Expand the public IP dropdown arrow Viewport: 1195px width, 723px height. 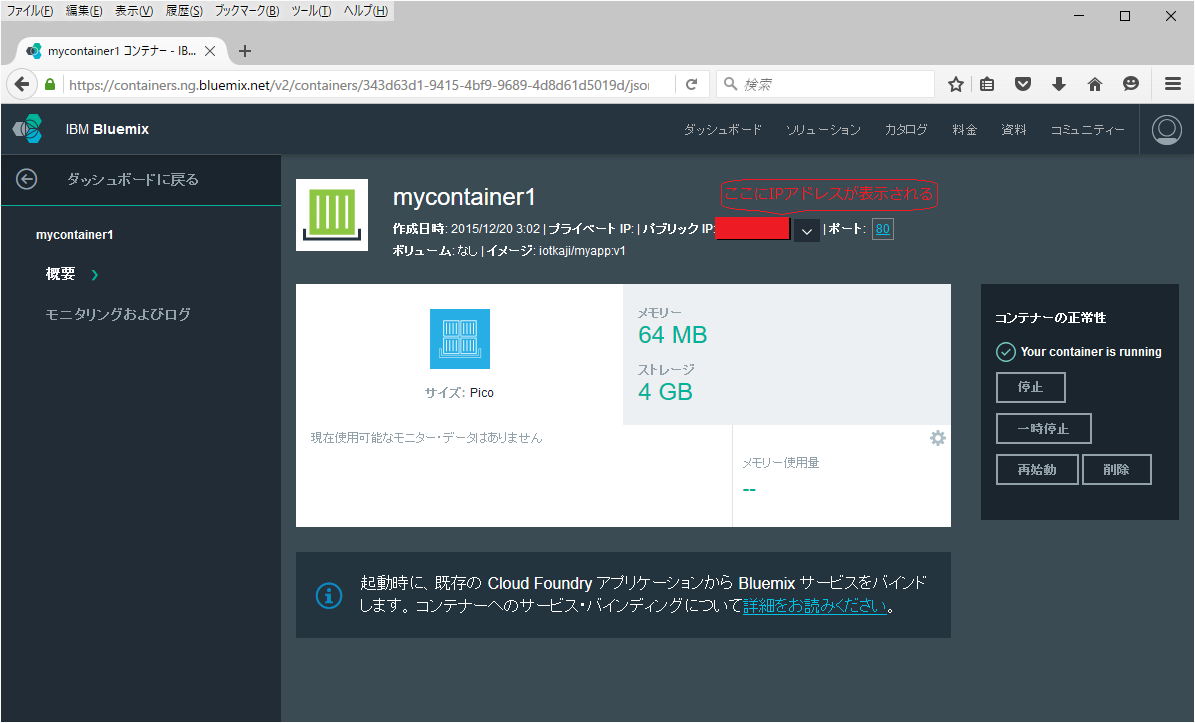pos(806,230)
